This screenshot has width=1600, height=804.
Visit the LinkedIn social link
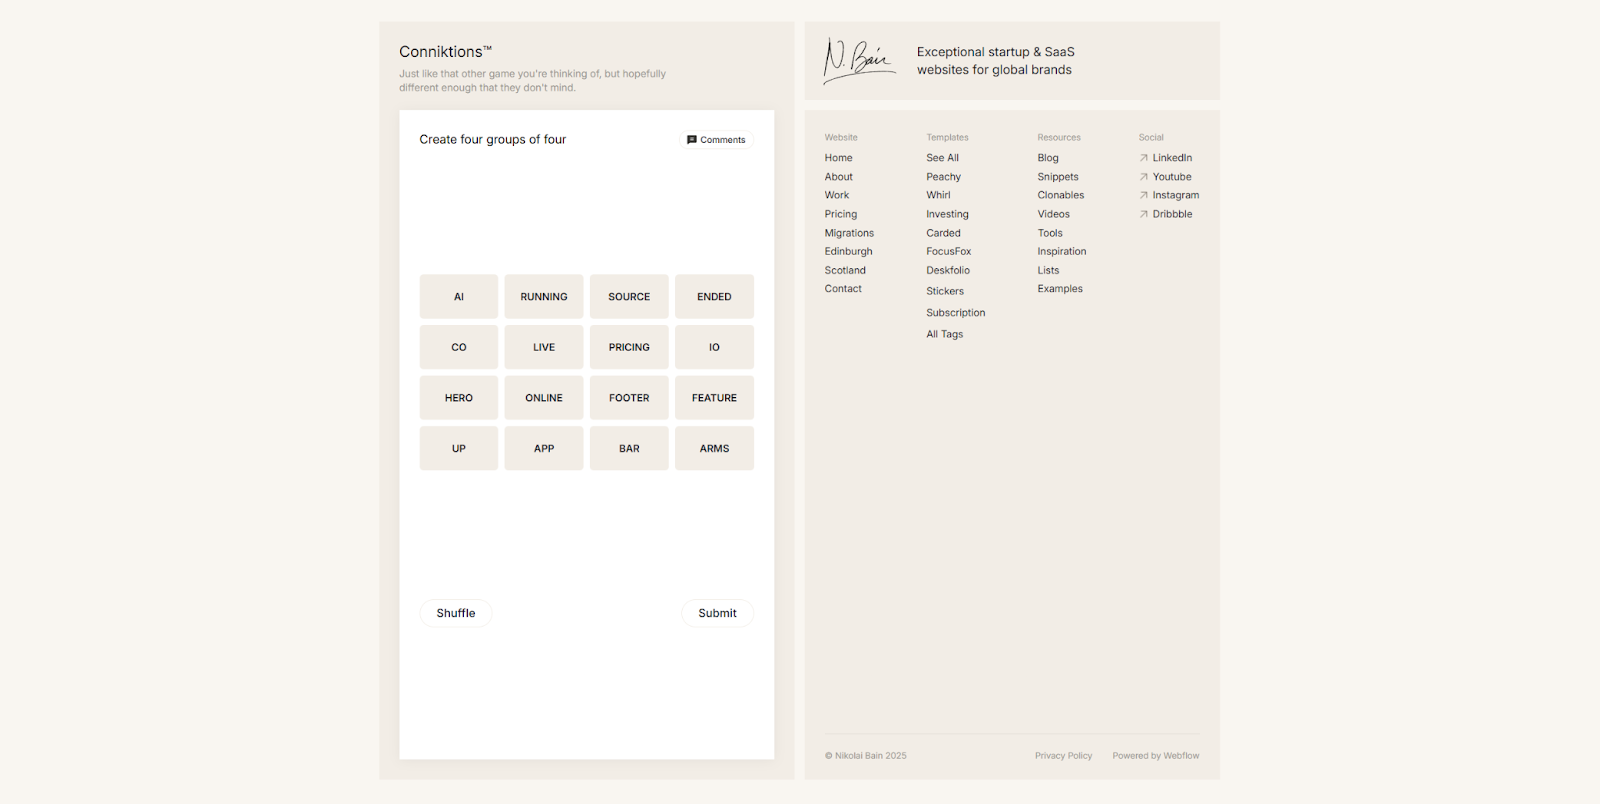1172,158
